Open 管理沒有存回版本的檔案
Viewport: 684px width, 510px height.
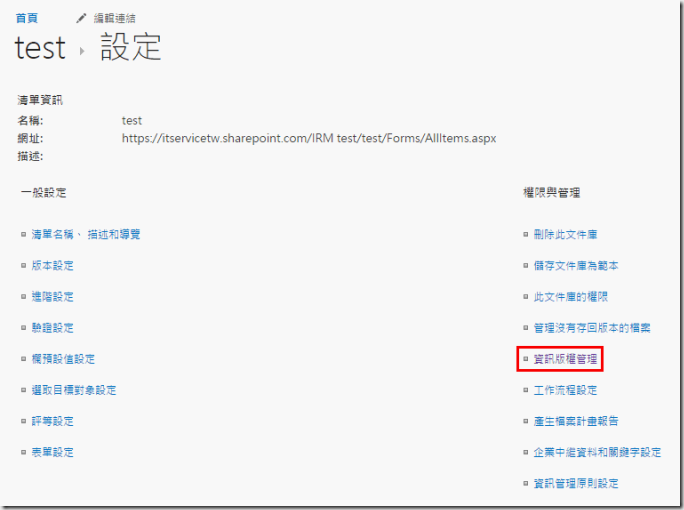point(592,327)
